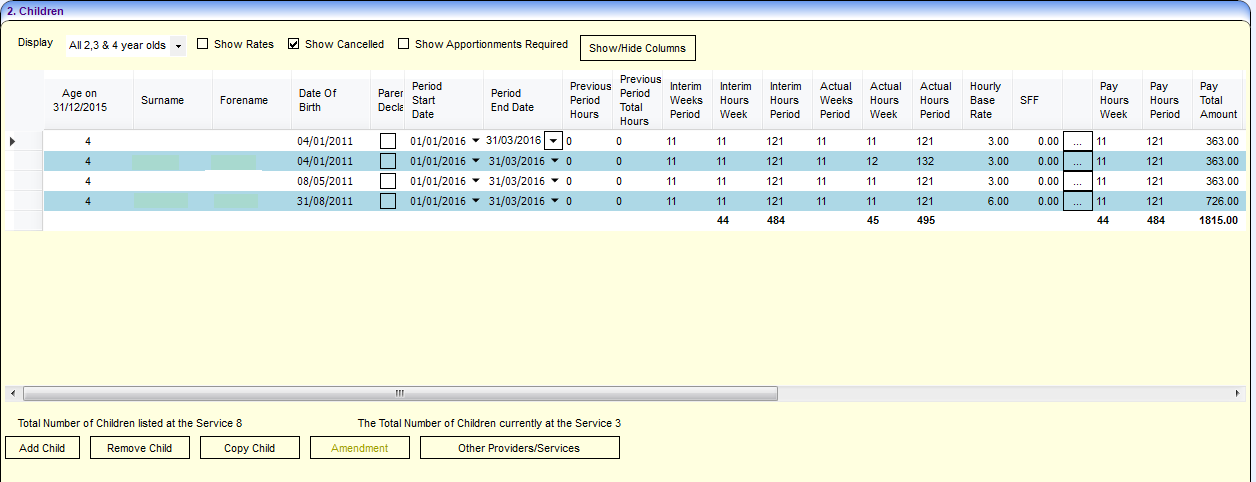The height and width of the screenshot is (482, 1256).
Task: Open Period End Date dropdown for 31/08/2011 row
Action: pyautogui.click(x=555, y=201)
